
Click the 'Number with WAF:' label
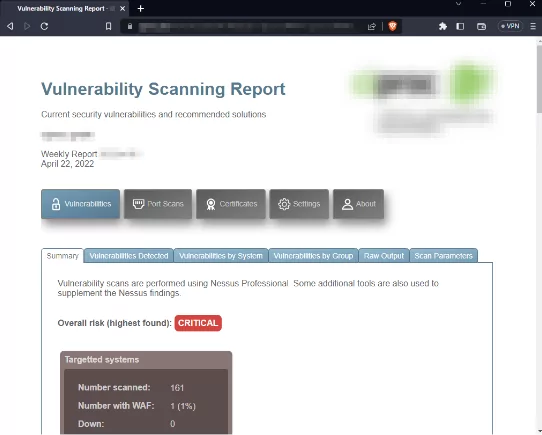(116, 406)
